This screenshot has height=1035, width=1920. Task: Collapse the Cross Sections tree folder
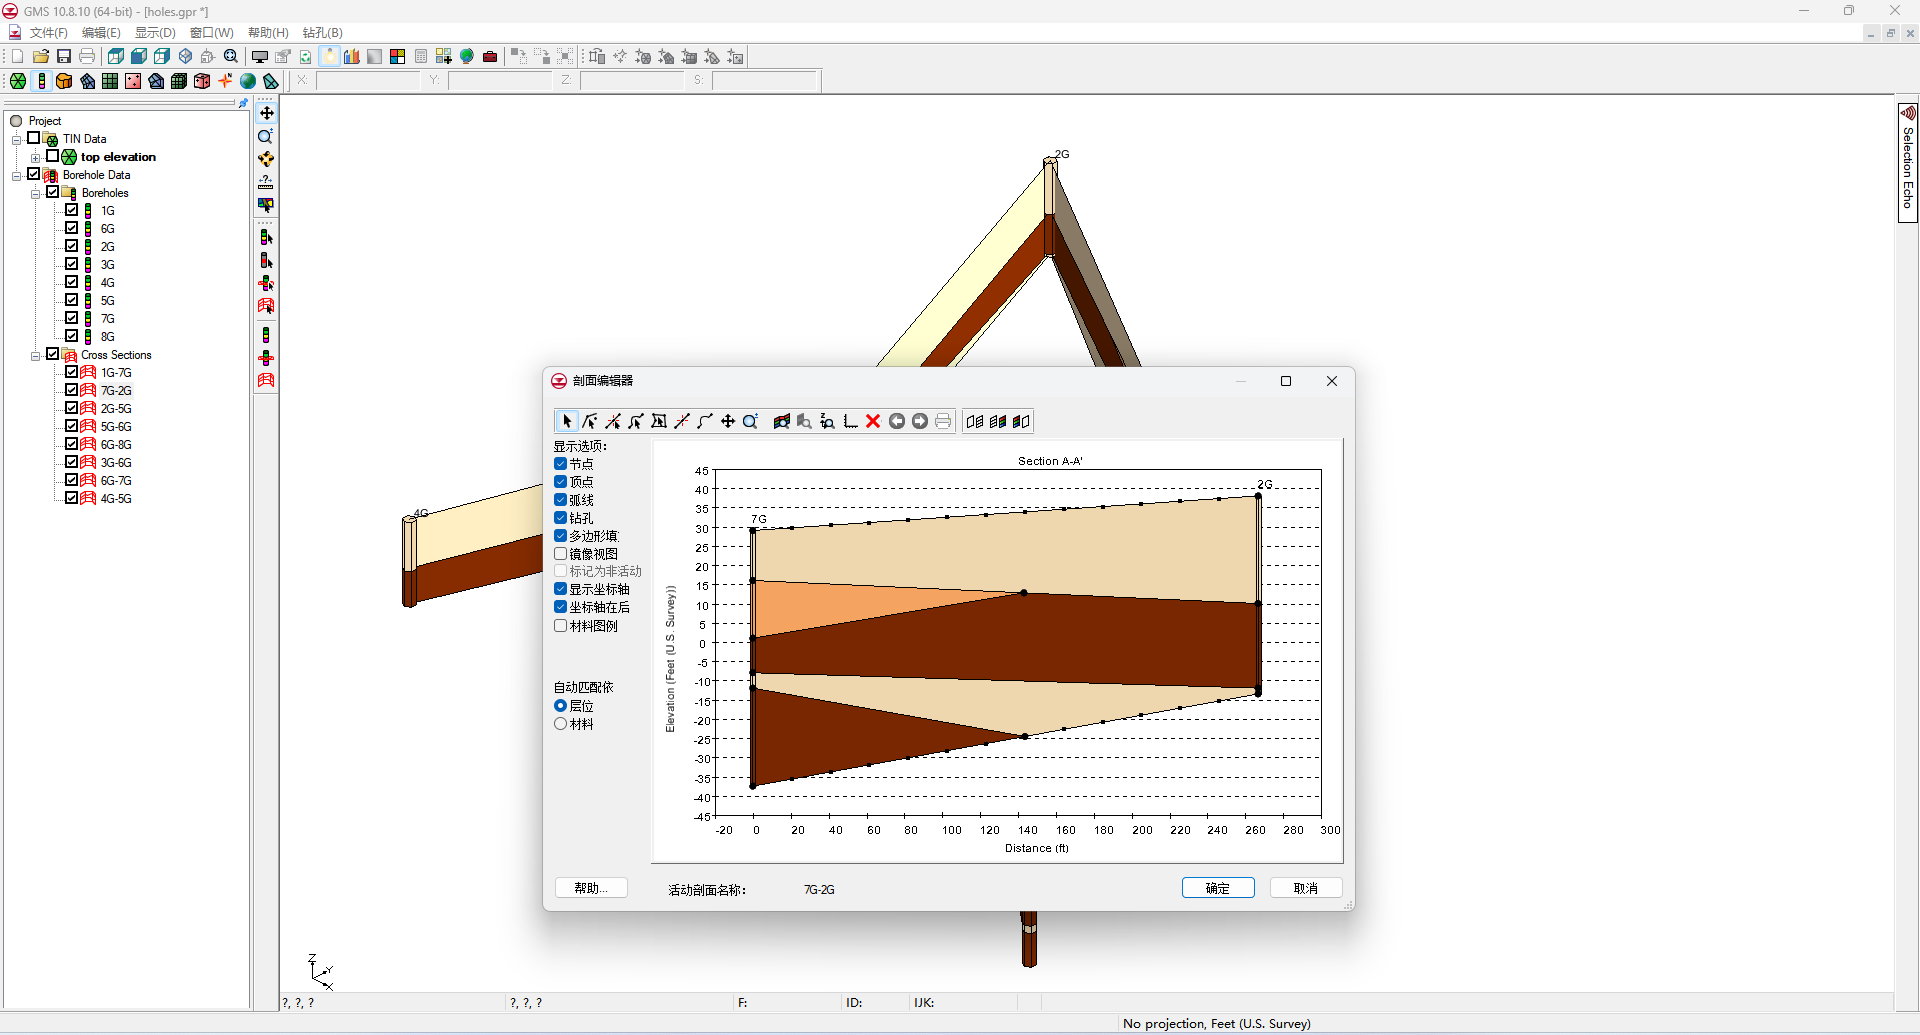(x=36, y=355)
